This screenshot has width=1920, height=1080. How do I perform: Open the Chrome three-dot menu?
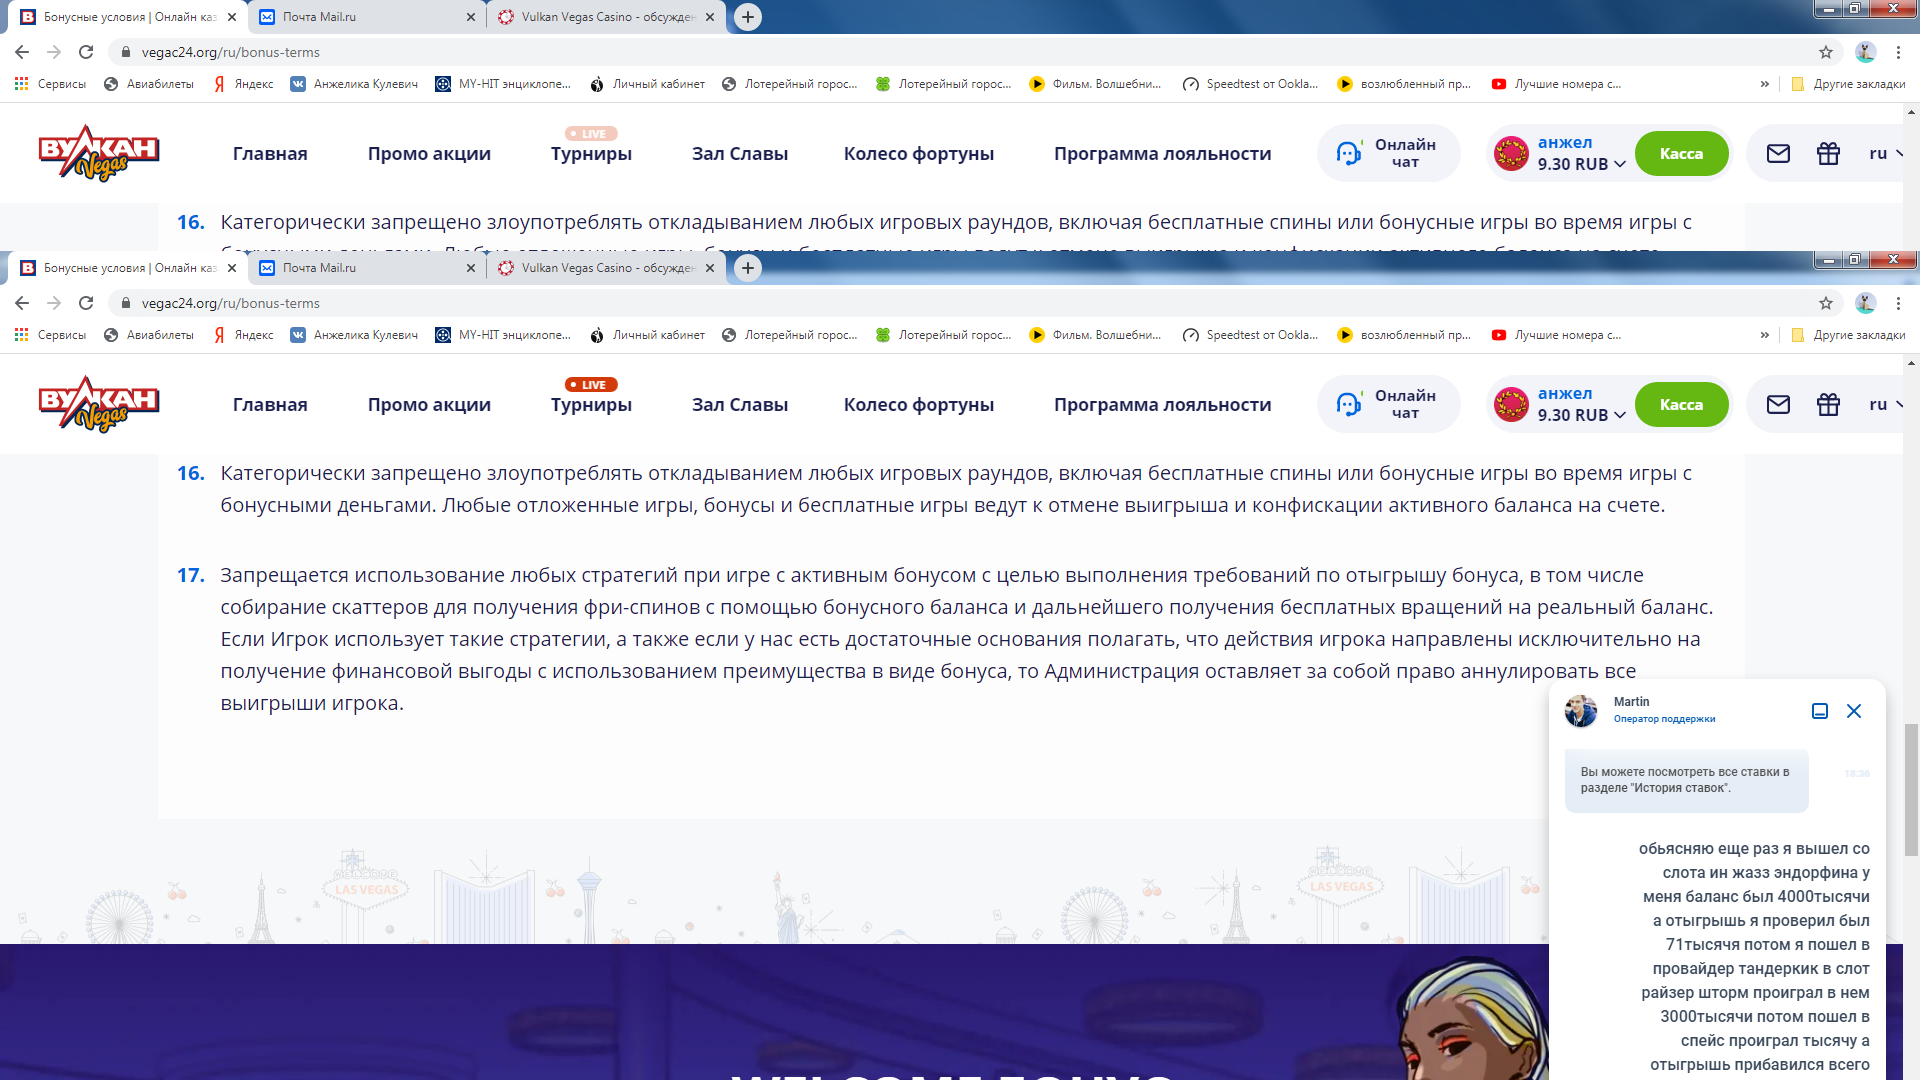coord(1898,303)
